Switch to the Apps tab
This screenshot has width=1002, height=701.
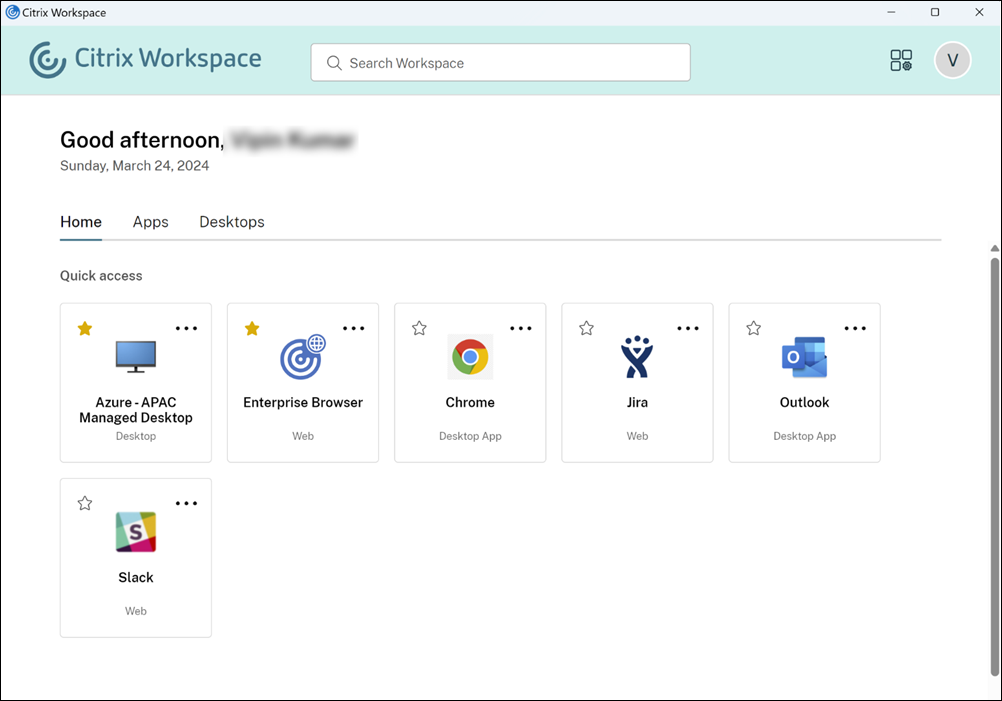pos(150,222)
